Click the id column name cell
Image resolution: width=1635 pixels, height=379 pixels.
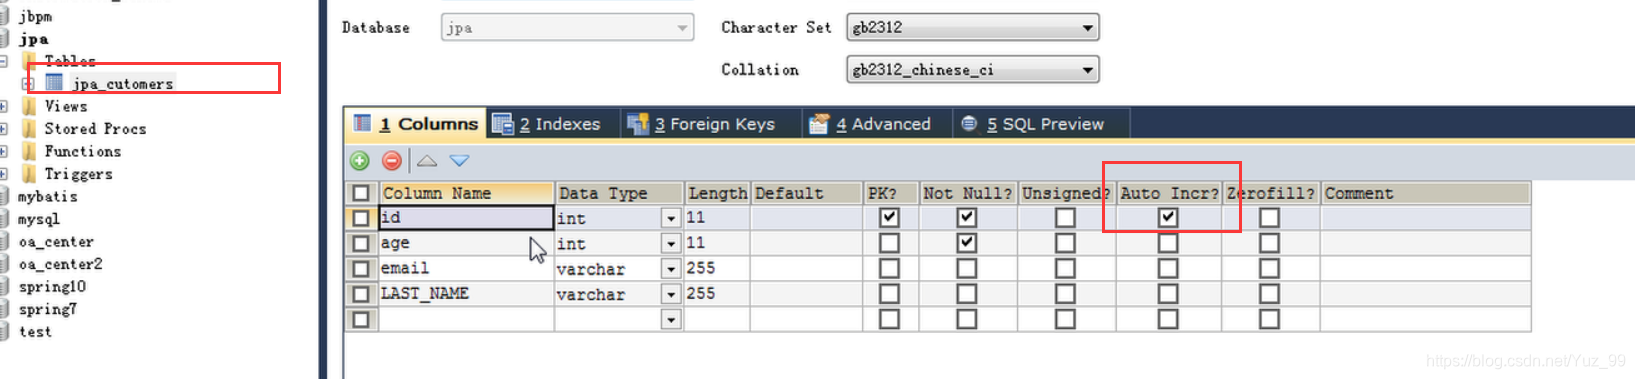[x=466, y=218]
